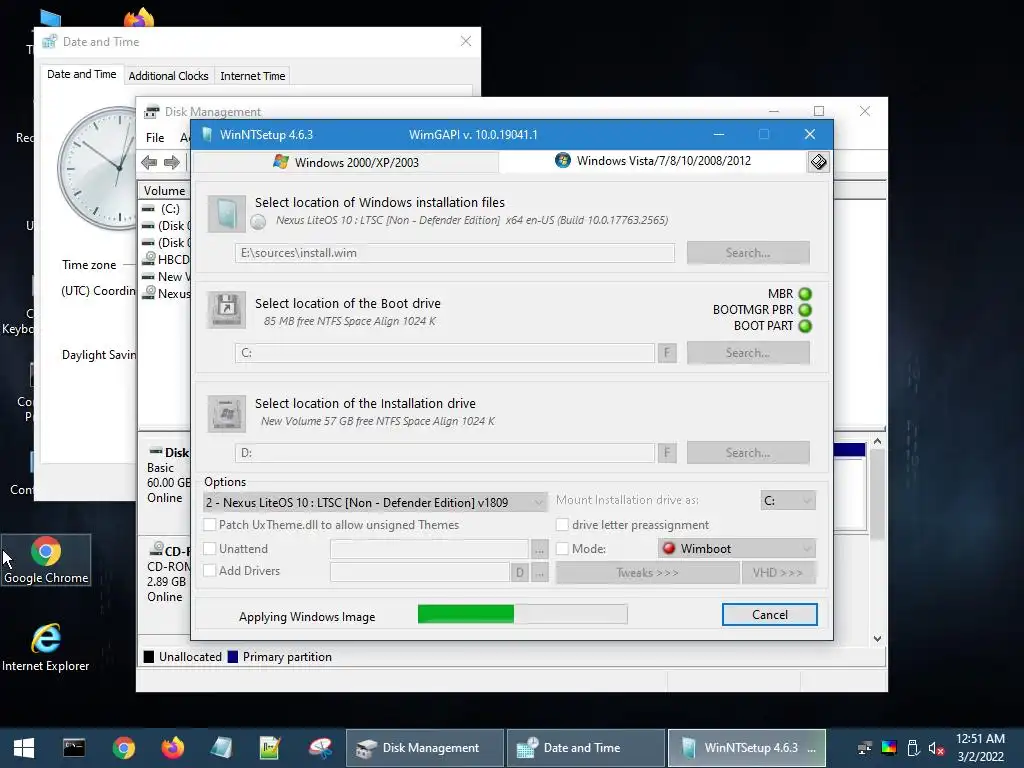Click the Boot drive floppy icon

pos(227,310)
